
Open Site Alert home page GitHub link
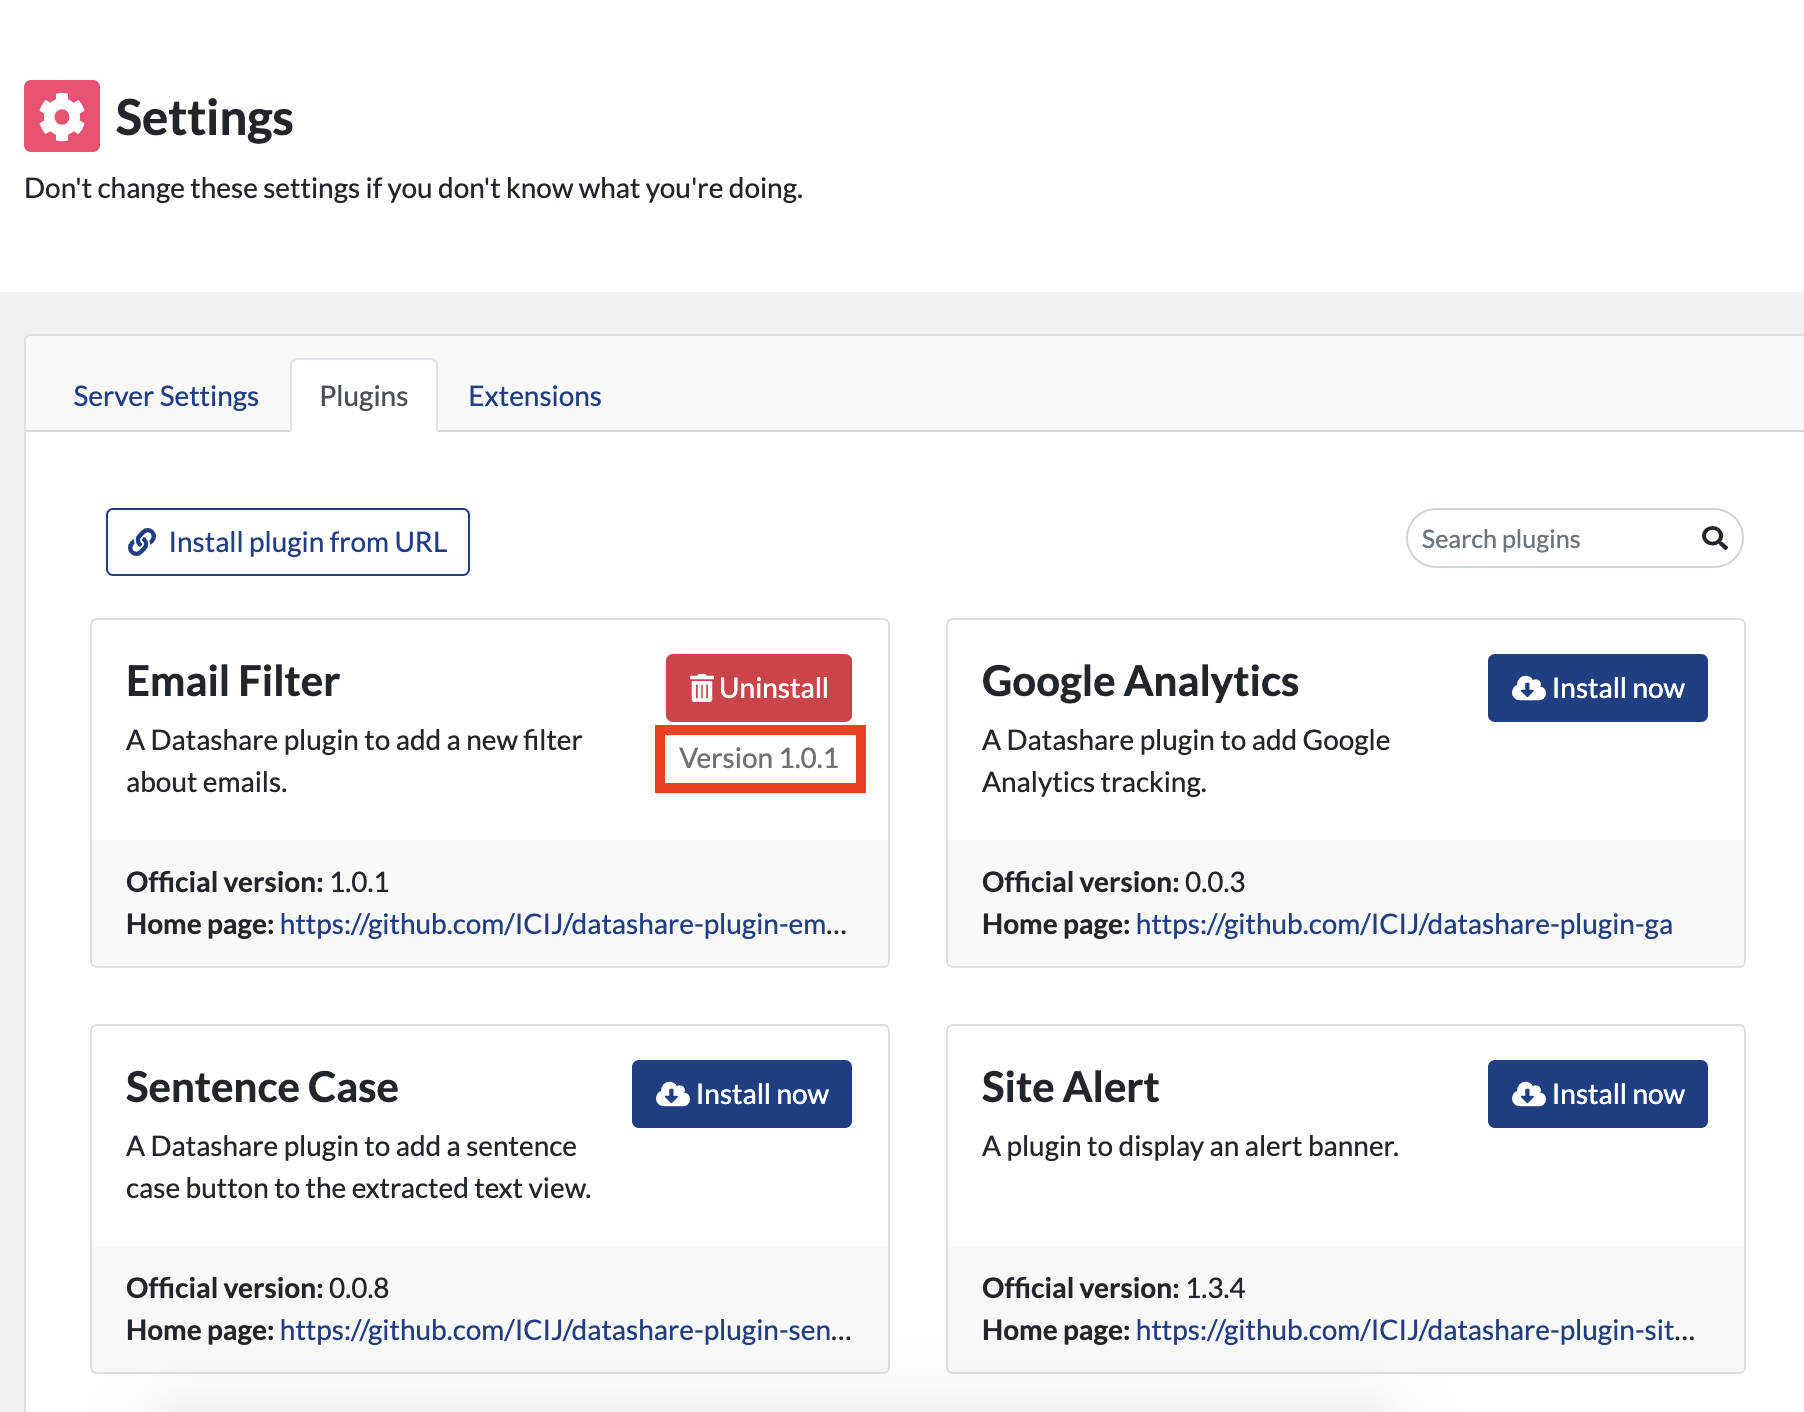(x=1416, y=1330)
